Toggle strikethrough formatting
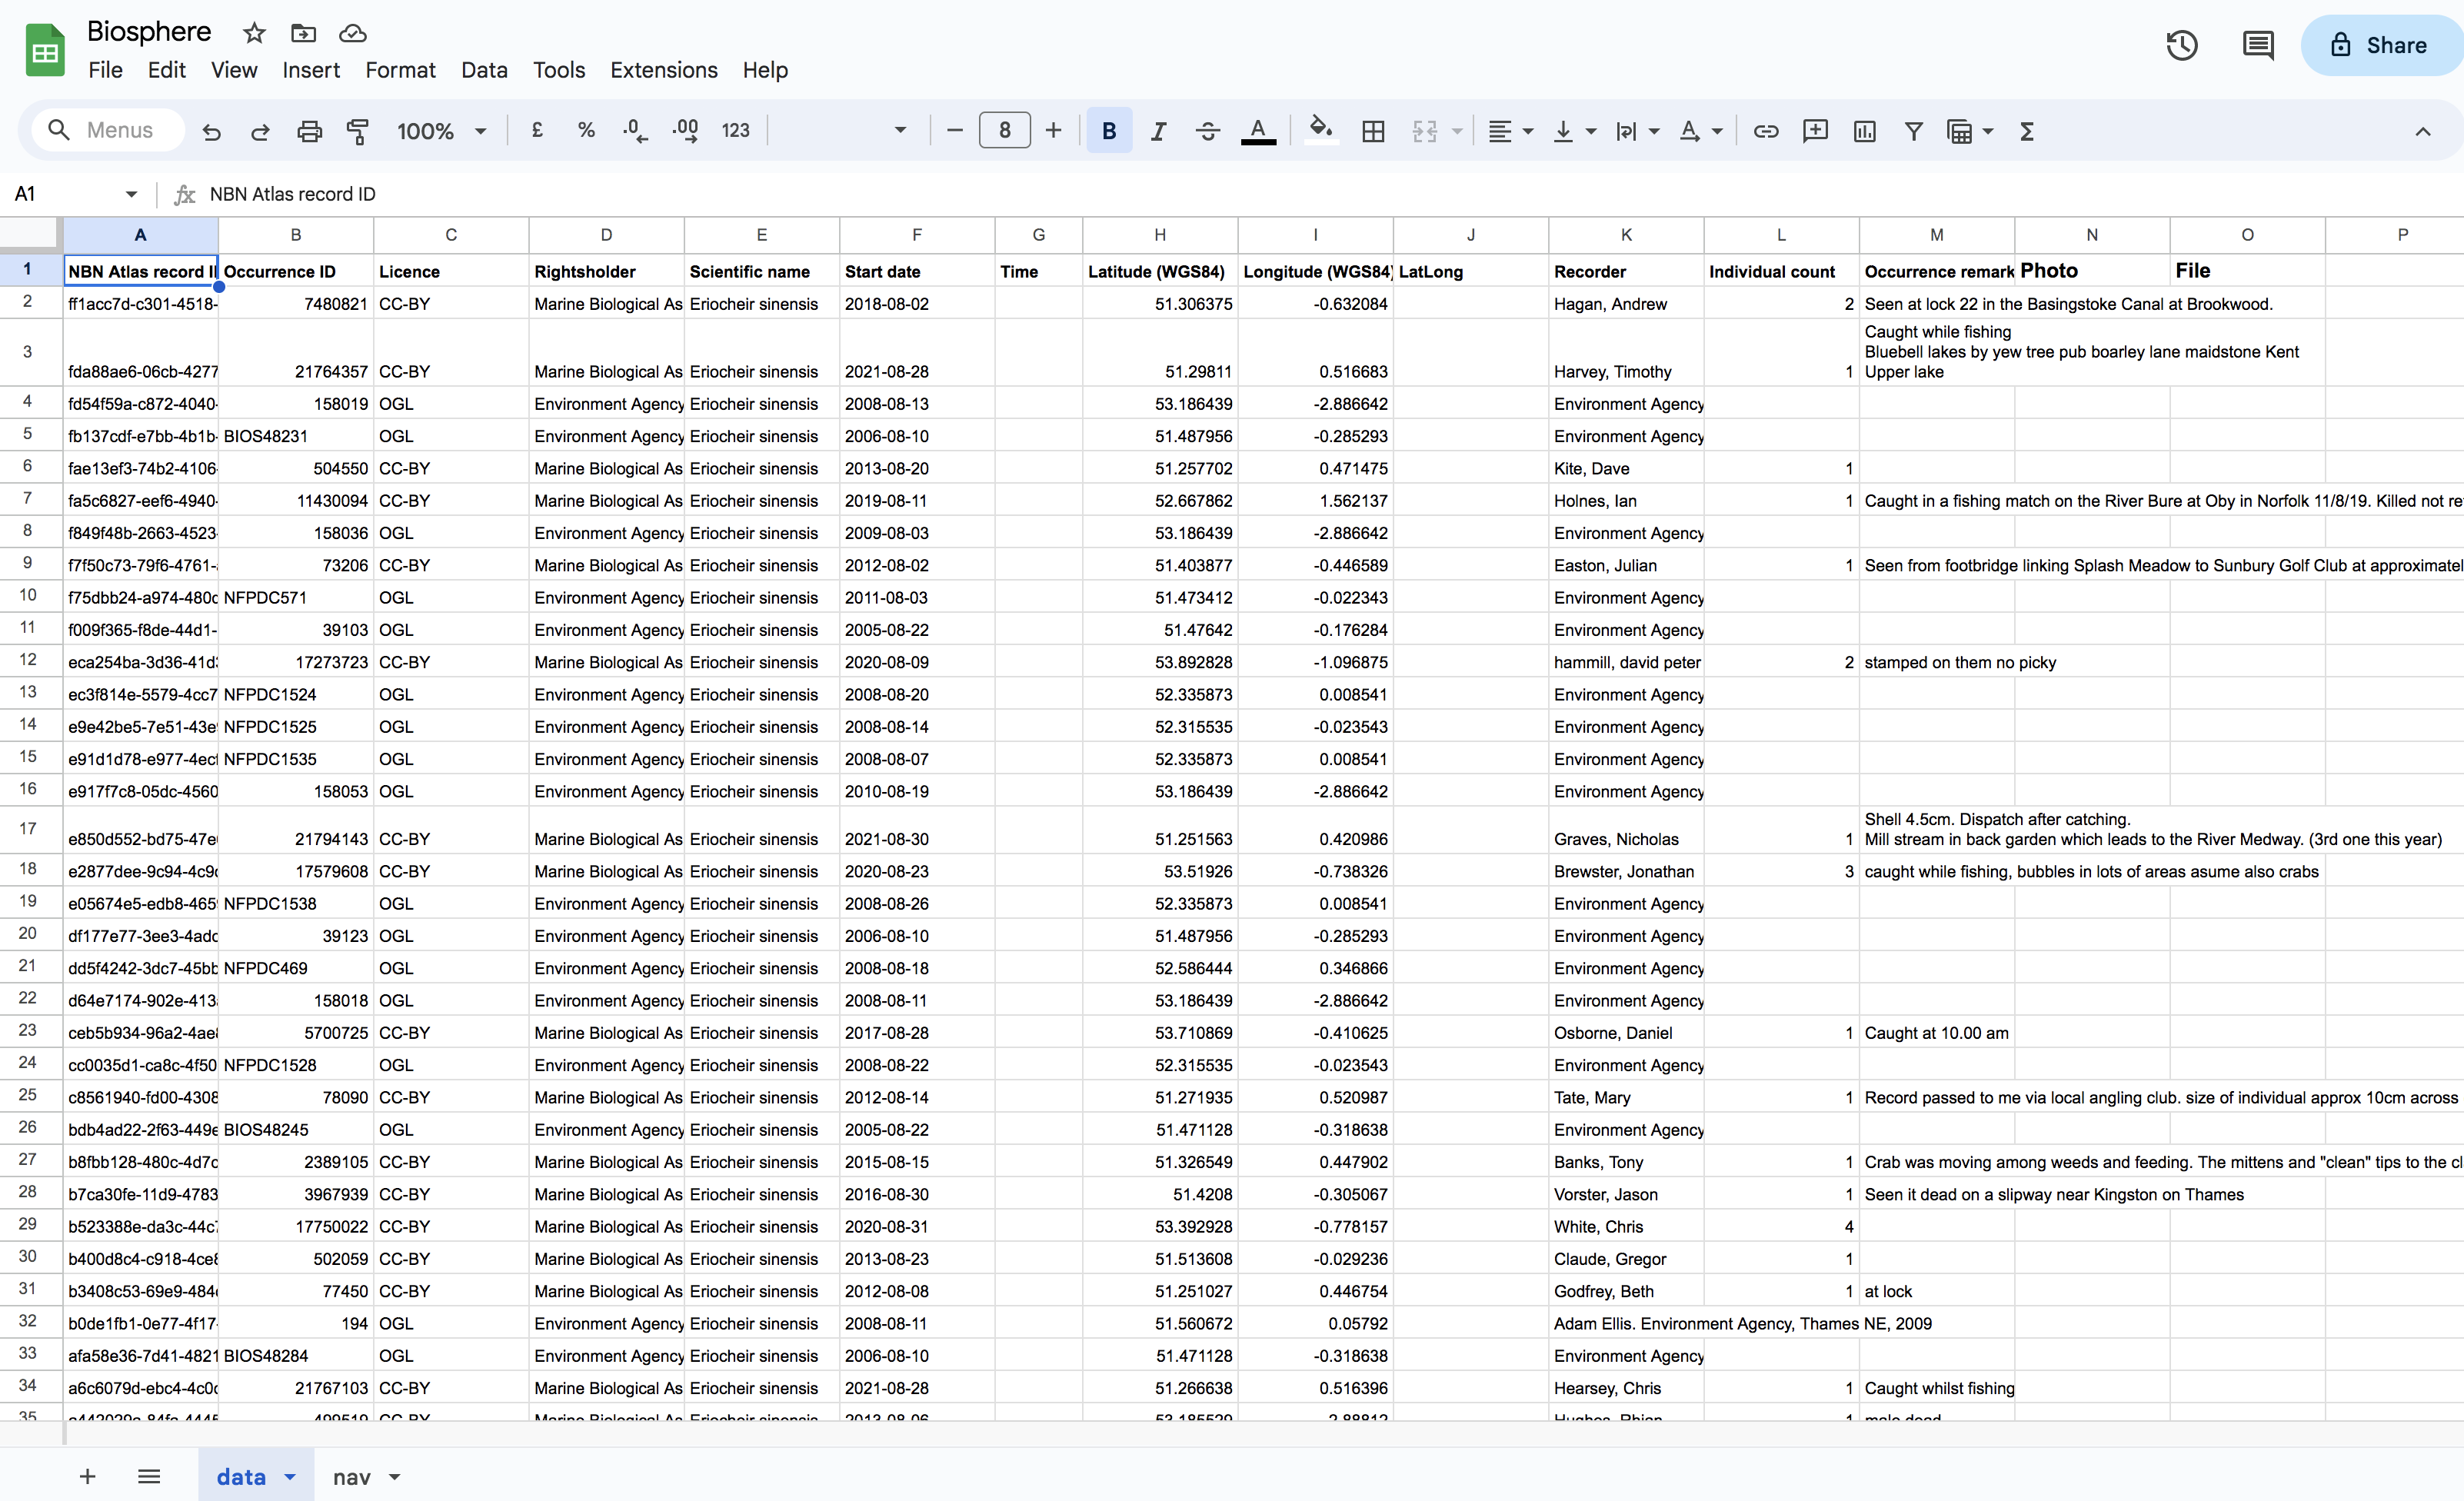The height and width of the screenshot is (1501, 2464). coord(1207,131)
